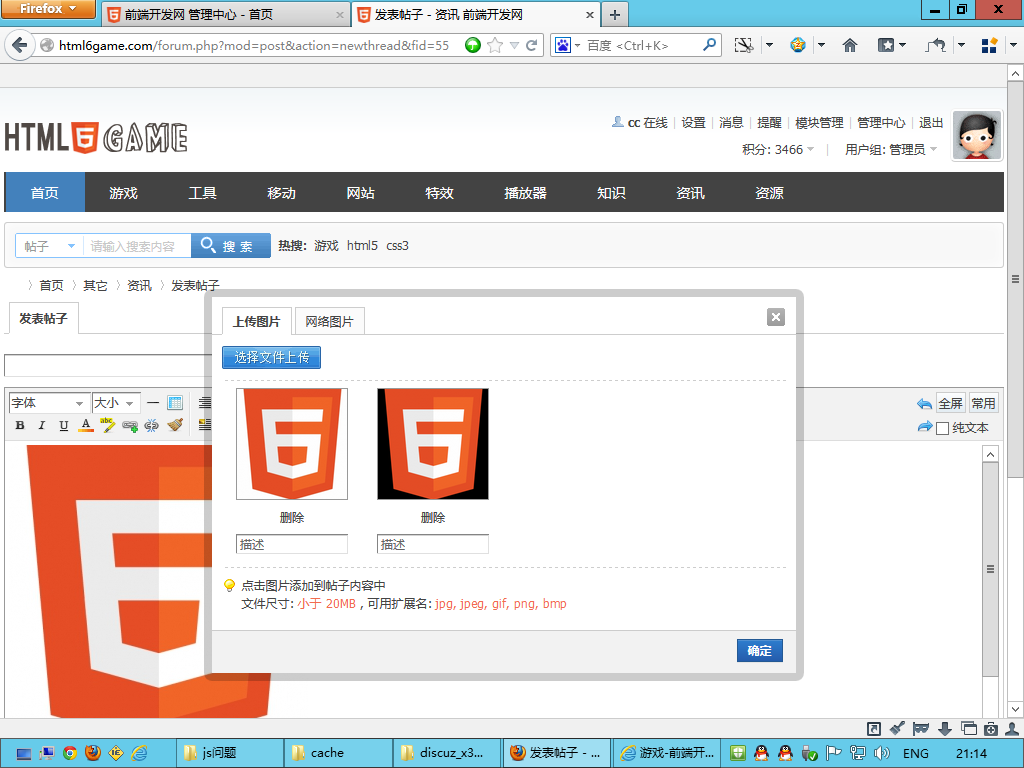
Task: Focus the description field under the black-background image
Action: pyautogui.click(x=433, y=544)
